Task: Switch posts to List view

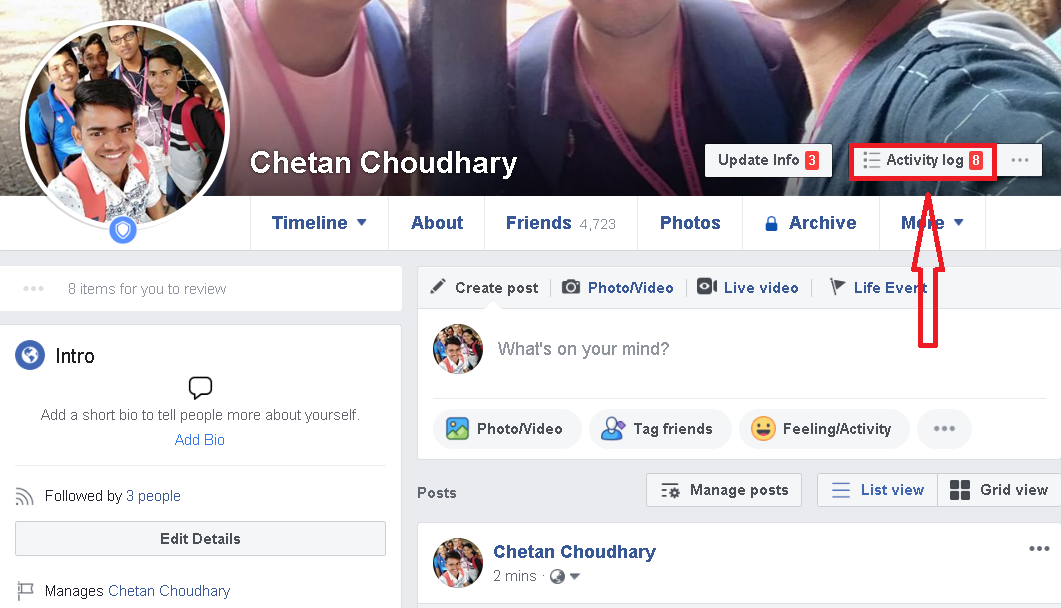Action: 878,490
